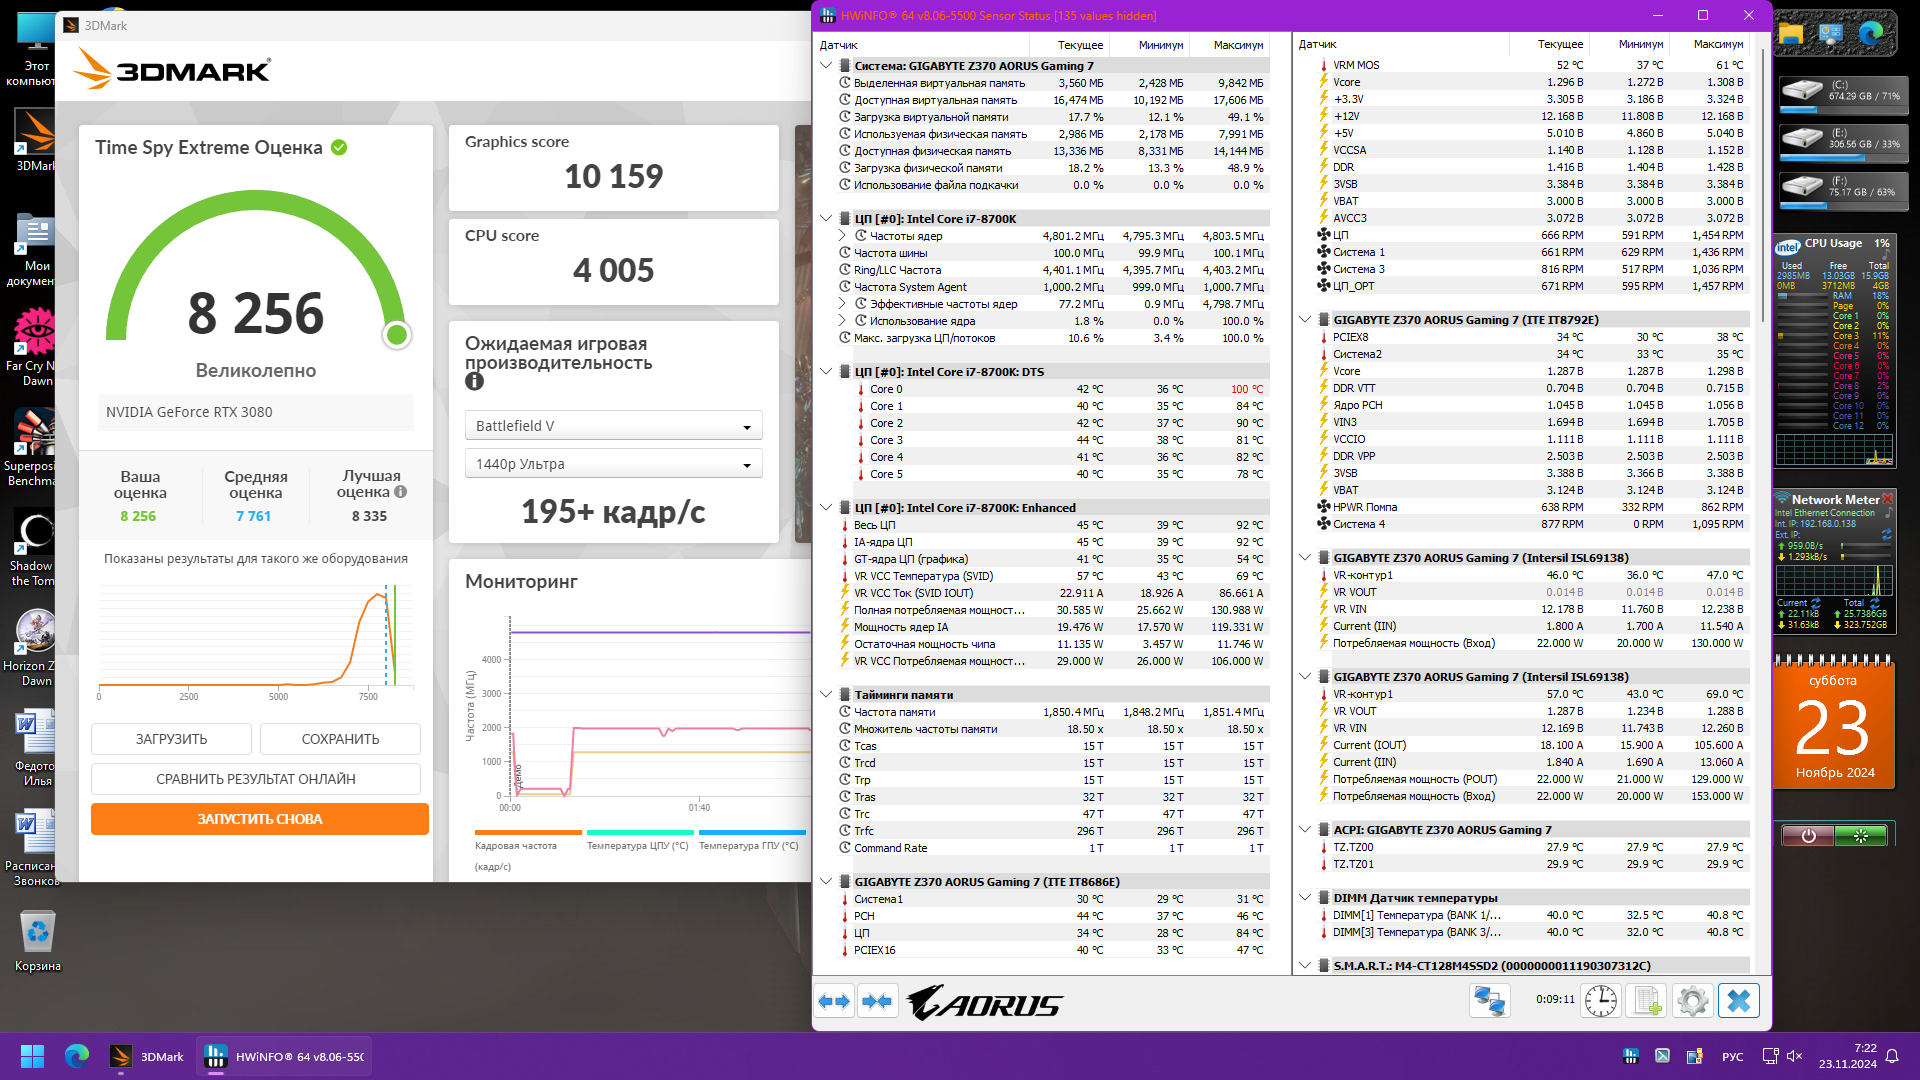Click the blue X close sensors icon
Viewport: 1920px width, 1080px height.
1739,1001
